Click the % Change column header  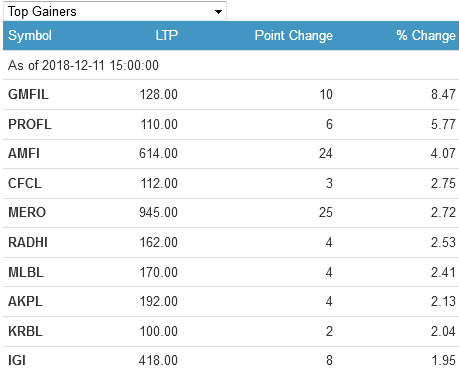426,35
